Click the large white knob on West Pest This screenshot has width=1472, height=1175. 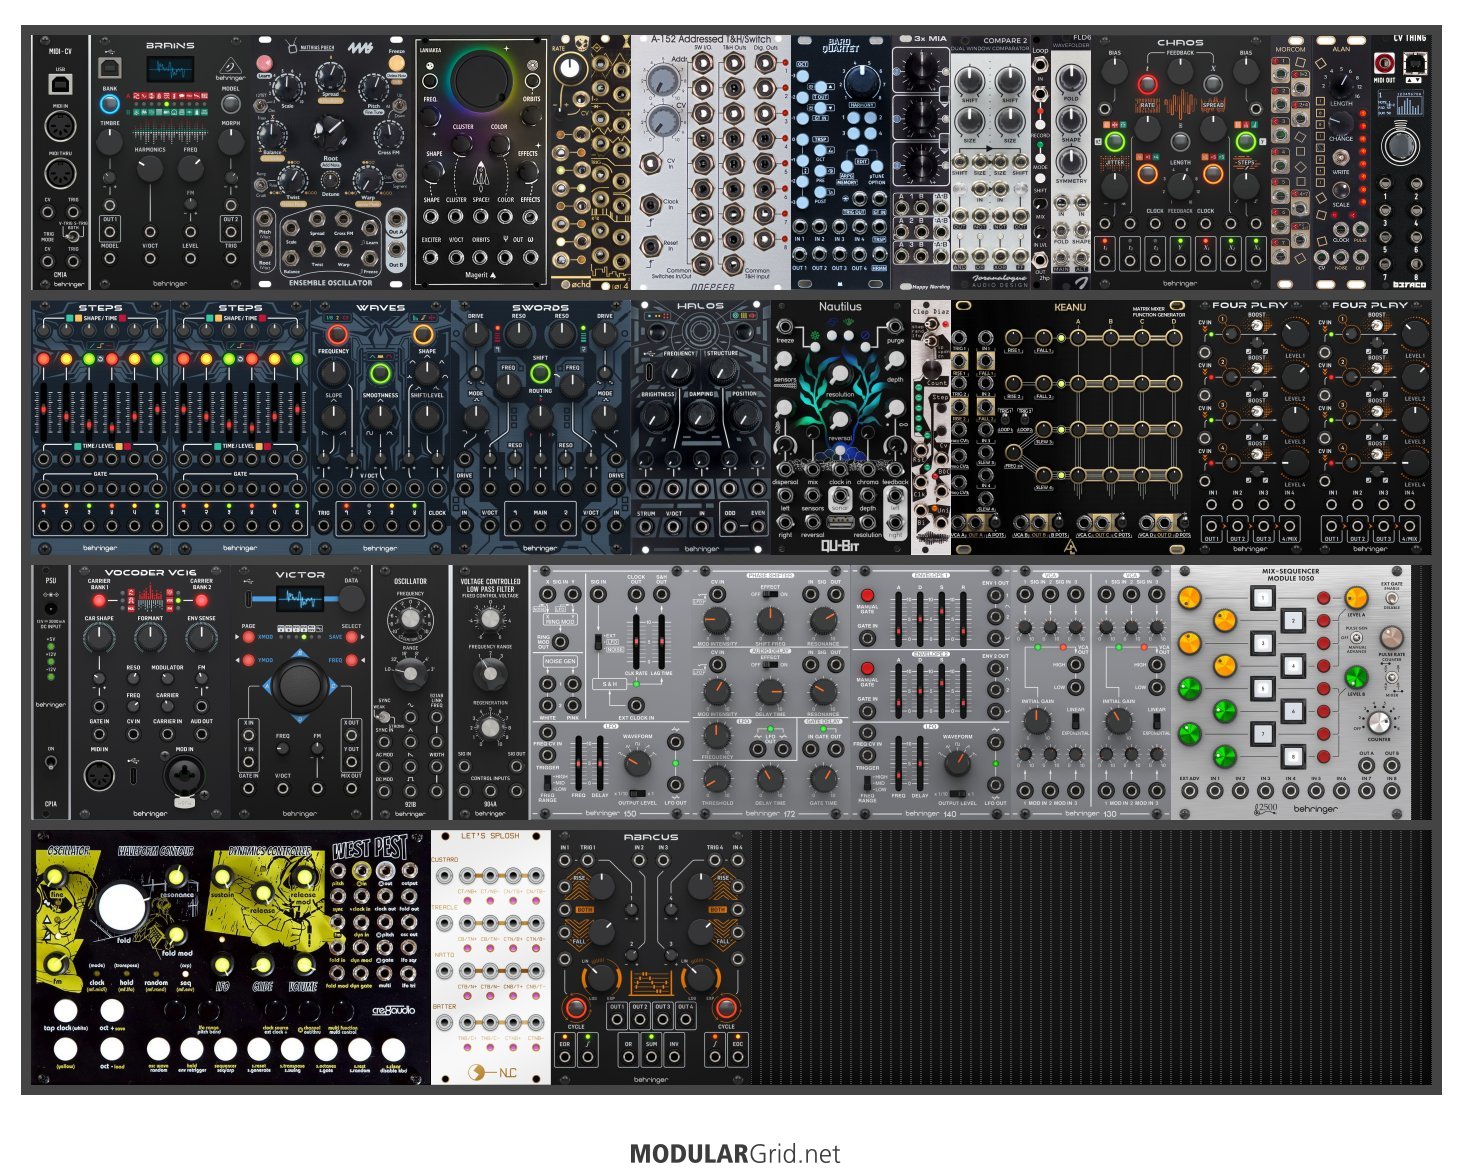pyautogui.click(x=122, y=907)
